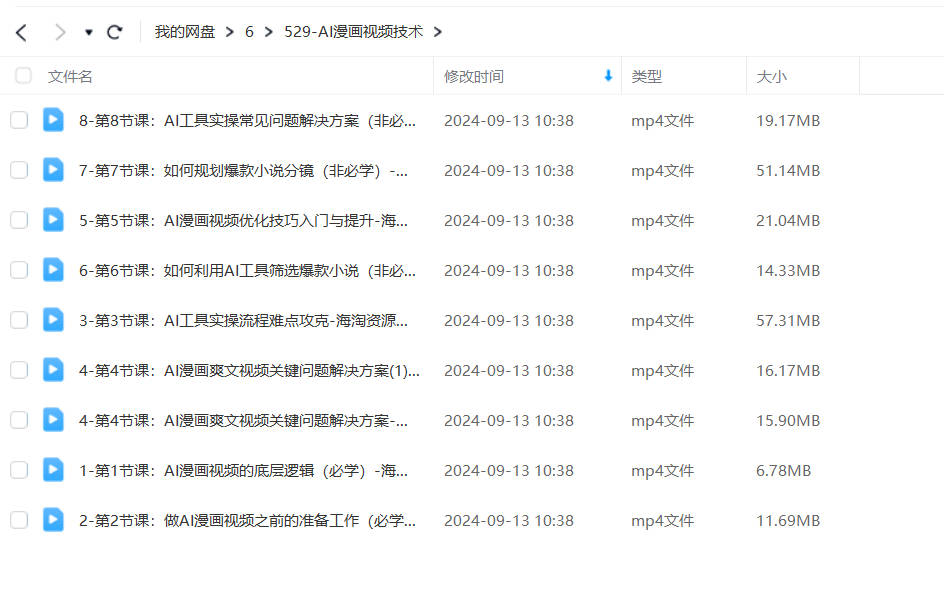Refresh the folder listing
Image resolution: width=944 pixels, height=598 pixels.
click(114, 32)
